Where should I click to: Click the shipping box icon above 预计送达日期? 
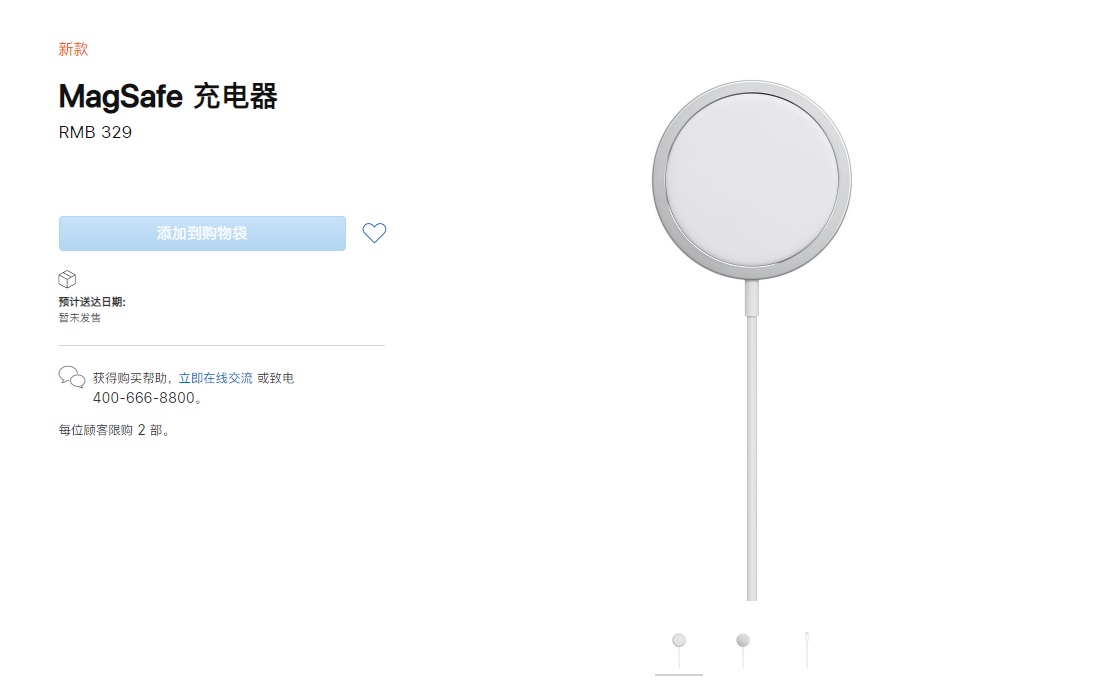pos(67,278)
